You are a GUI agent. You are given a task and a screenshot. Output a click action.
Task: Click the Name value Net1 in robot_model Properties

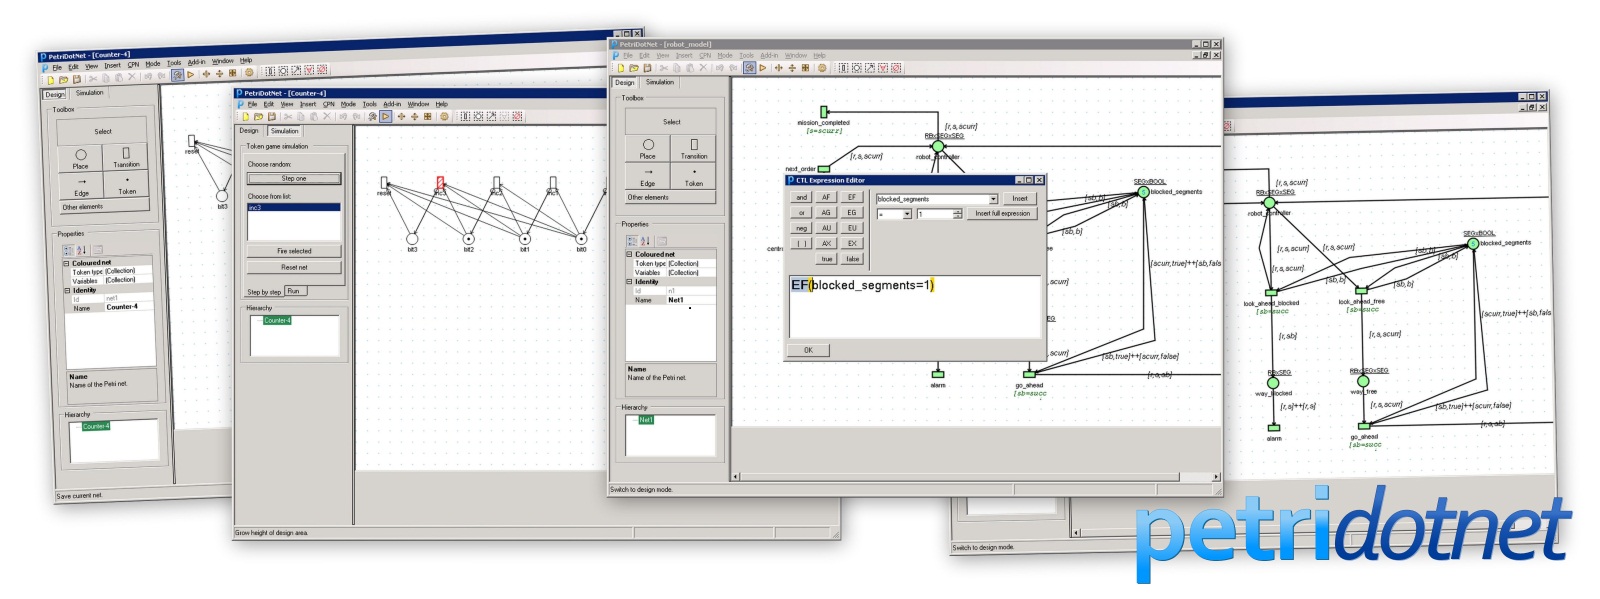pos(691,300)
